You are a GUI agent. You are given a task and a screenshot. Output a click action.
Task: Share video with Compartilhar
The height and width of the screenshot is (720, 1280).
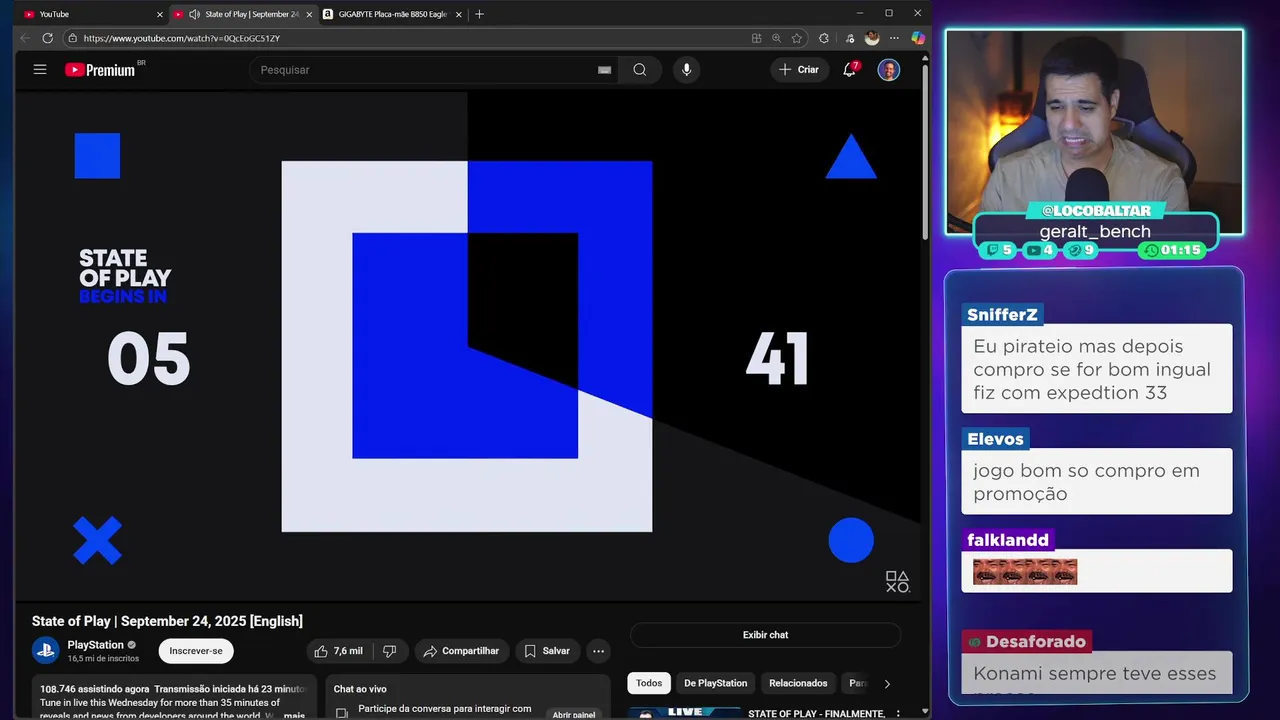(x=461, y=651)
